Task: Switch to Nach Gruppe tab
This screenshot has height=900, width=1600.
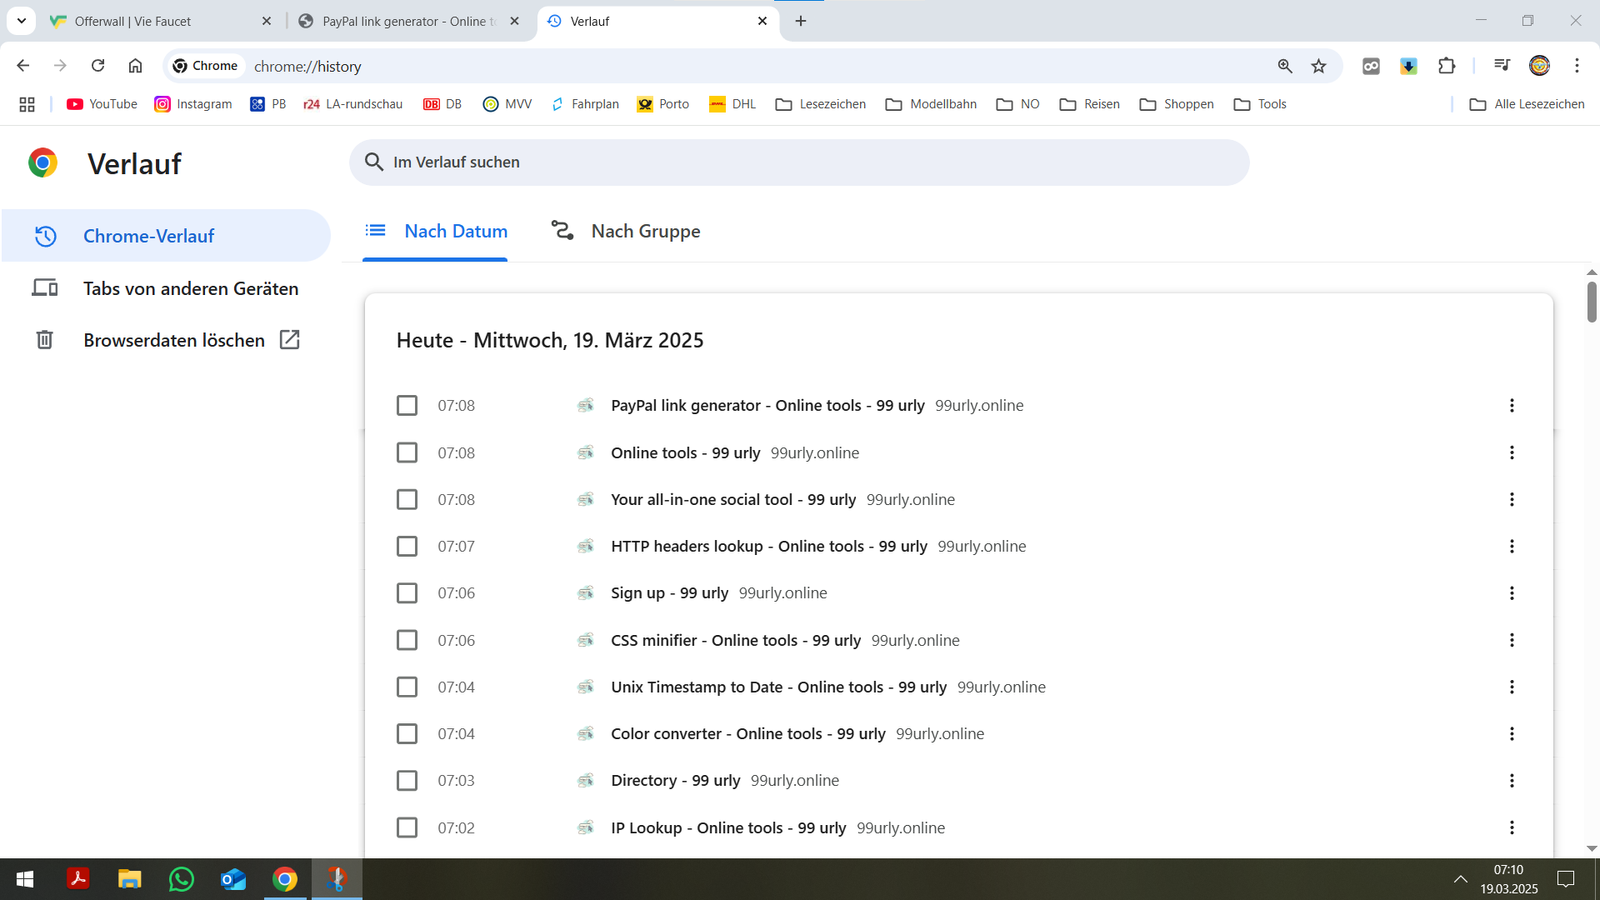Action: tap(626, 231)
